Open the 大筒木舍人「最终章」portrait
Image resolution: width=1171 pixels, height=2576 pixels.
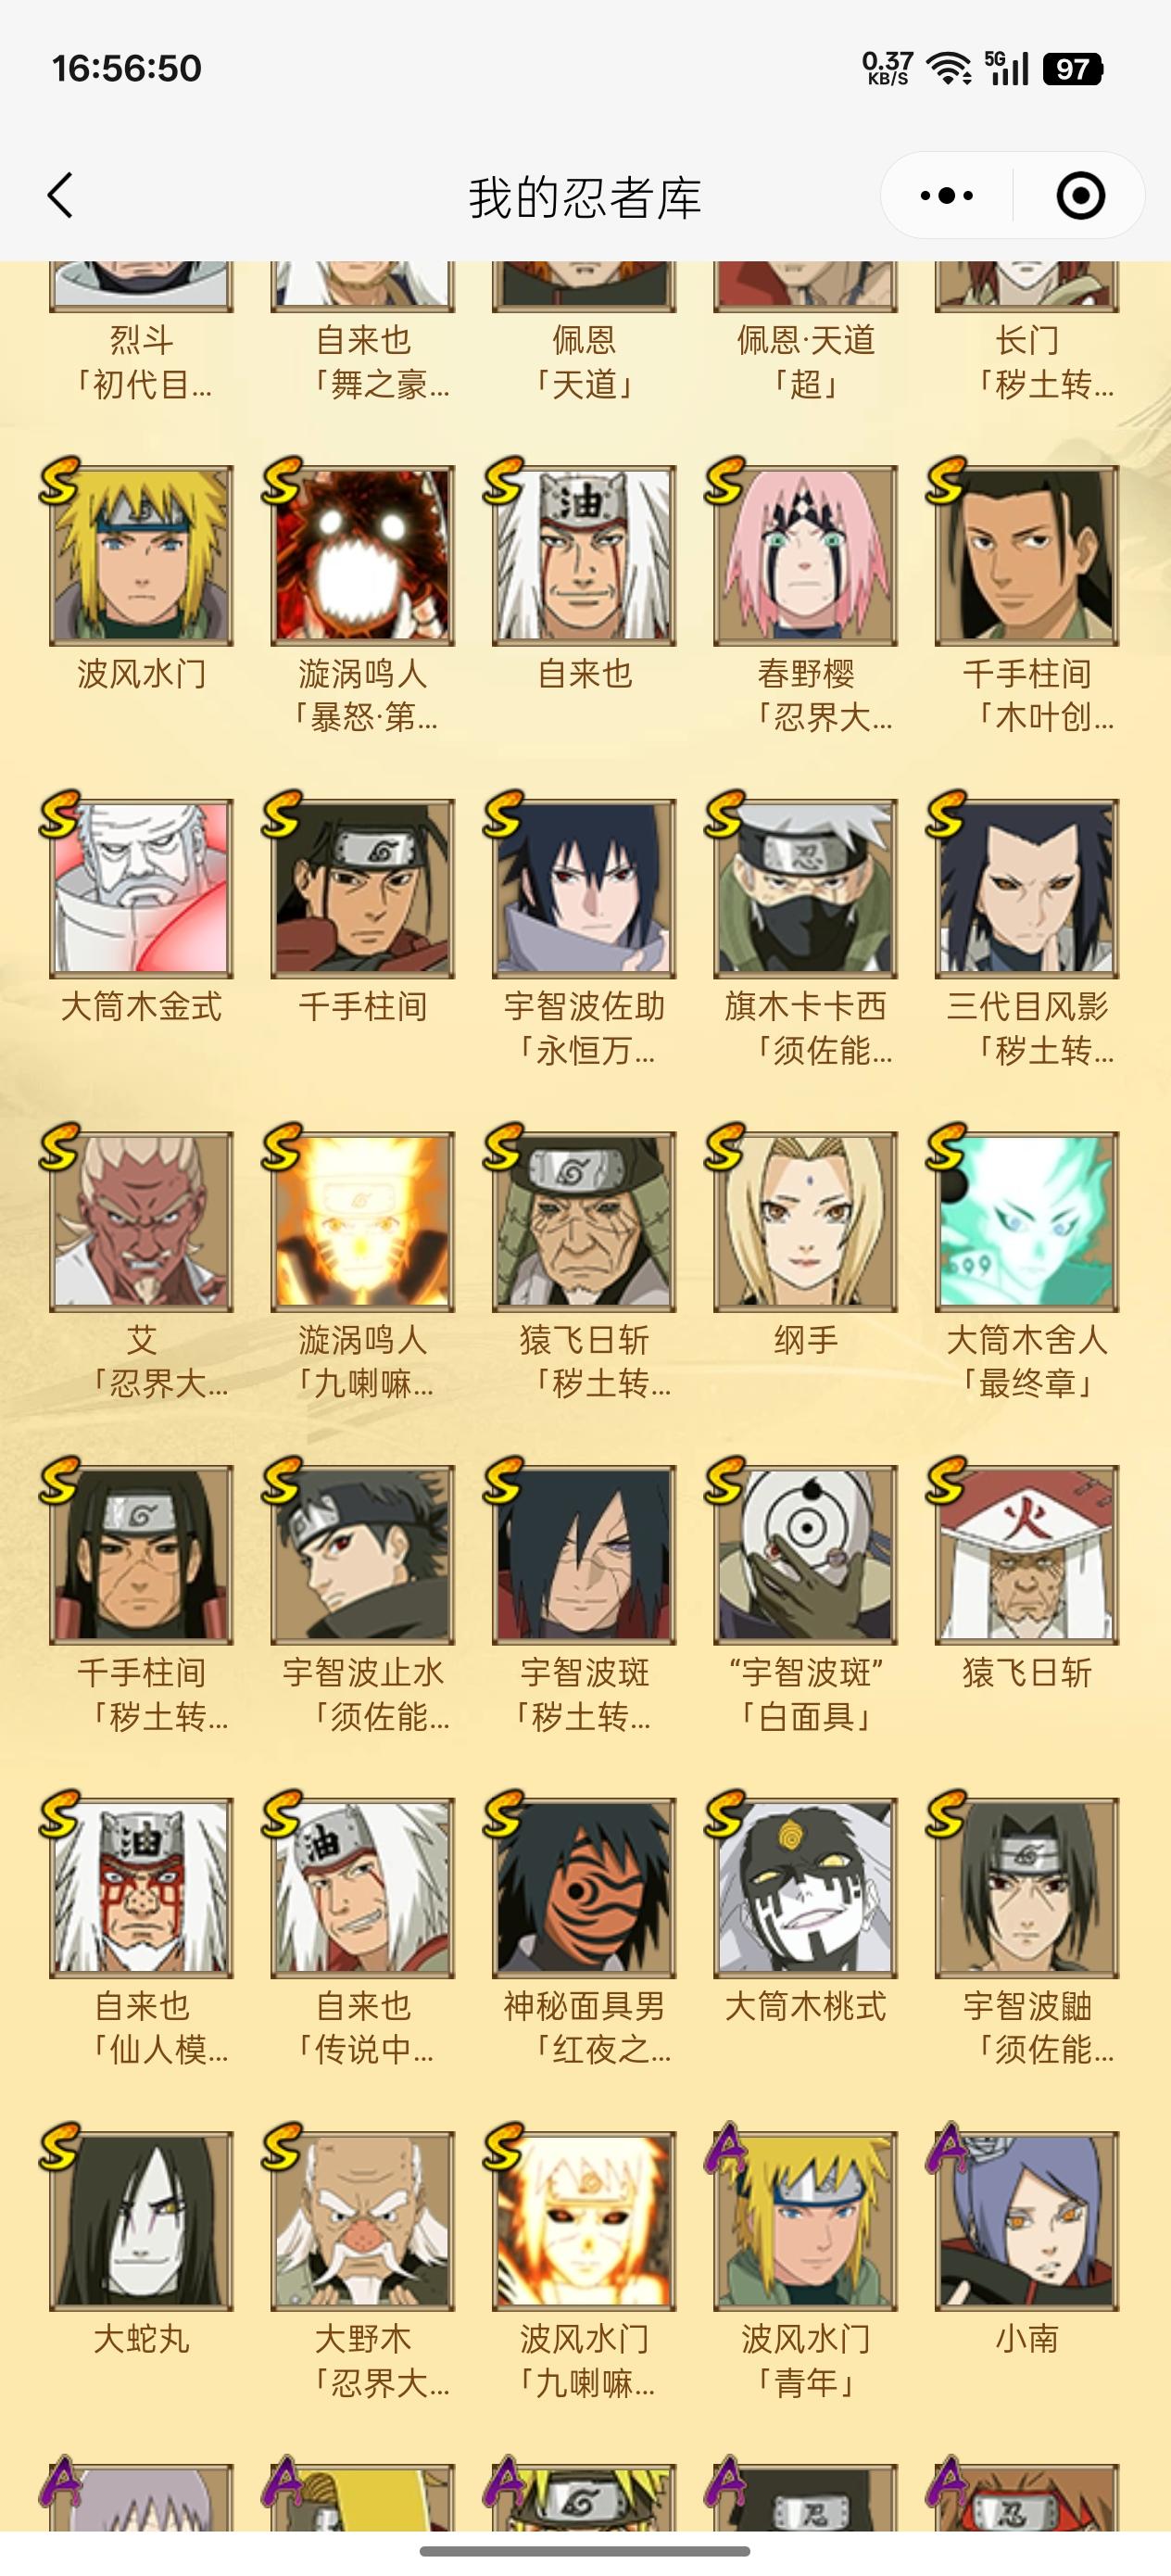point(1027,1221)
